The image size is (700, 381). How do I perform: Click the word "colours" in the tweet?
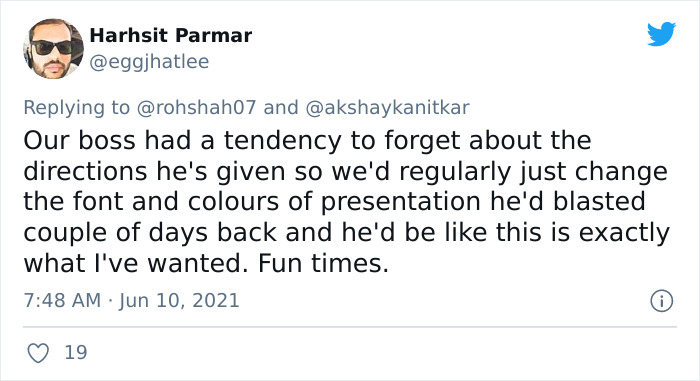(x=233, y=201)
